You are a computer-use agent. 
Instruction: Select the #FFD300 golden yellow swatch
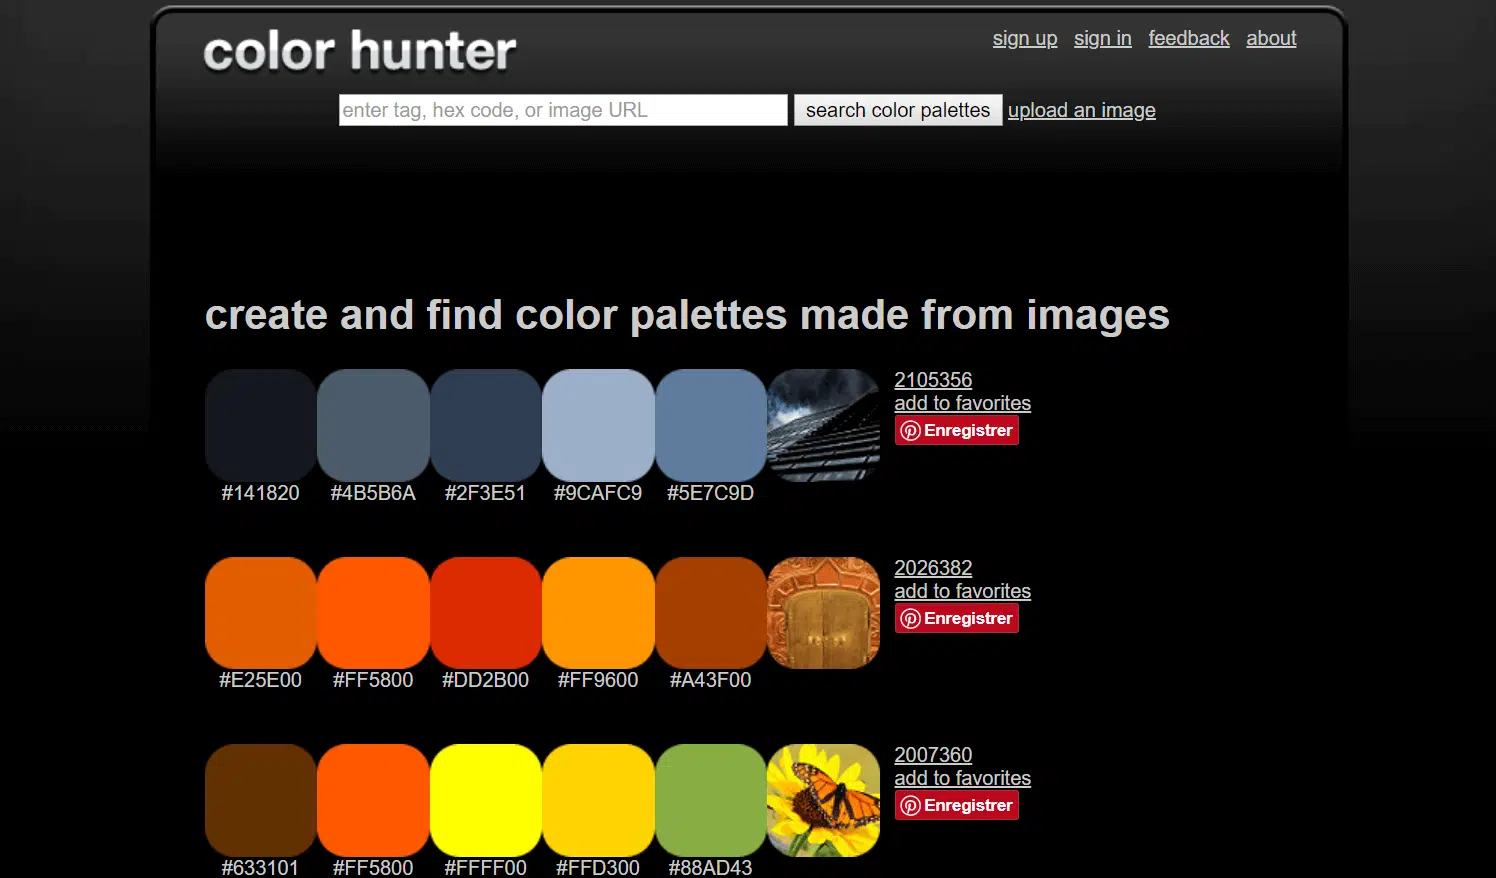[598, 800]
